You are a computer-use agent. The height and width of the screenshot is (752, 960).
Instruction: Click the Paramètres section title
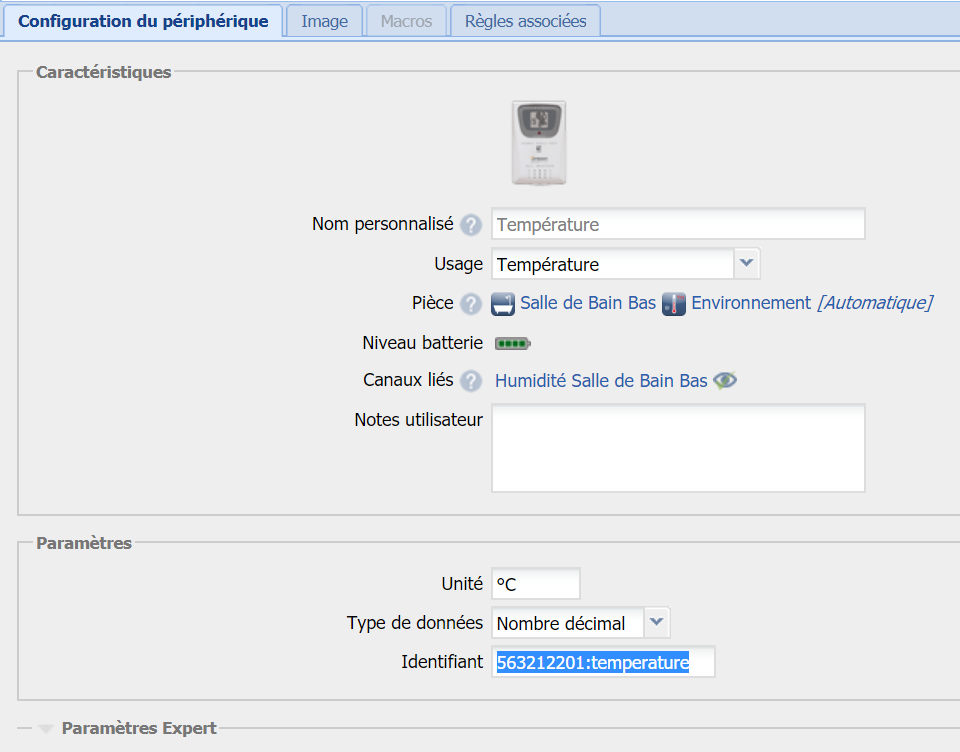(84, 543)
